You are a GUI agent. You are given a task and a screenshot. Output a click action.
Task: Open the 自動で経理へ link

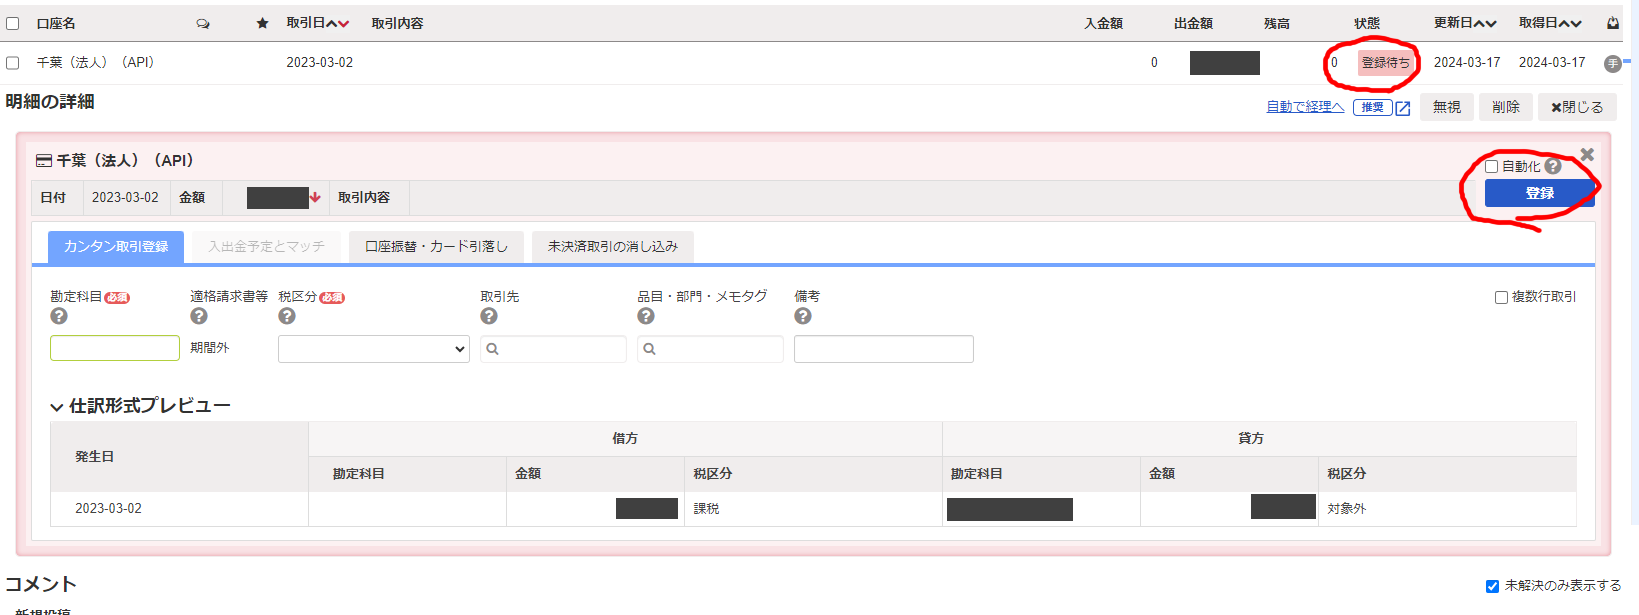(1305, 107)
